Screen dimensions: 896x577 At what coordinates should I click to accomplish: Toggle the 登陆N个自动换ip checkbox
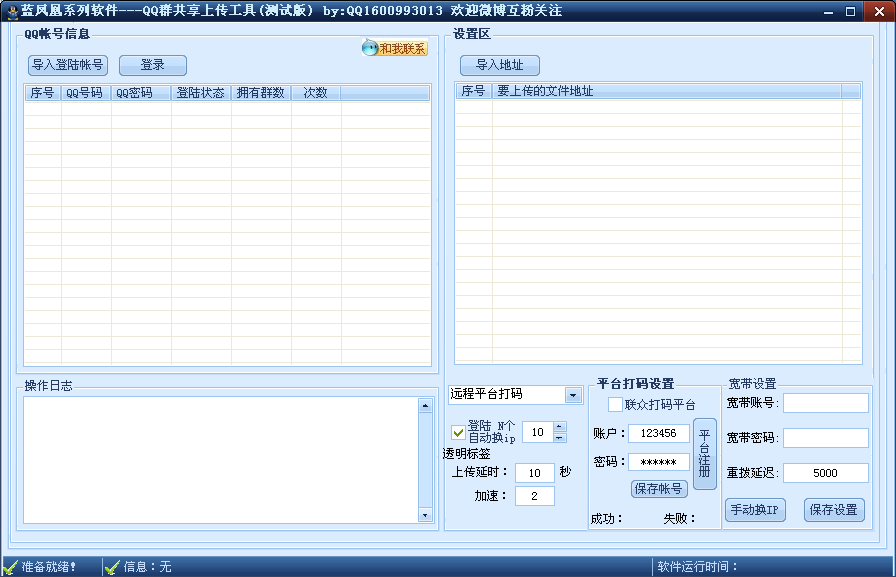tap(458, 432)
